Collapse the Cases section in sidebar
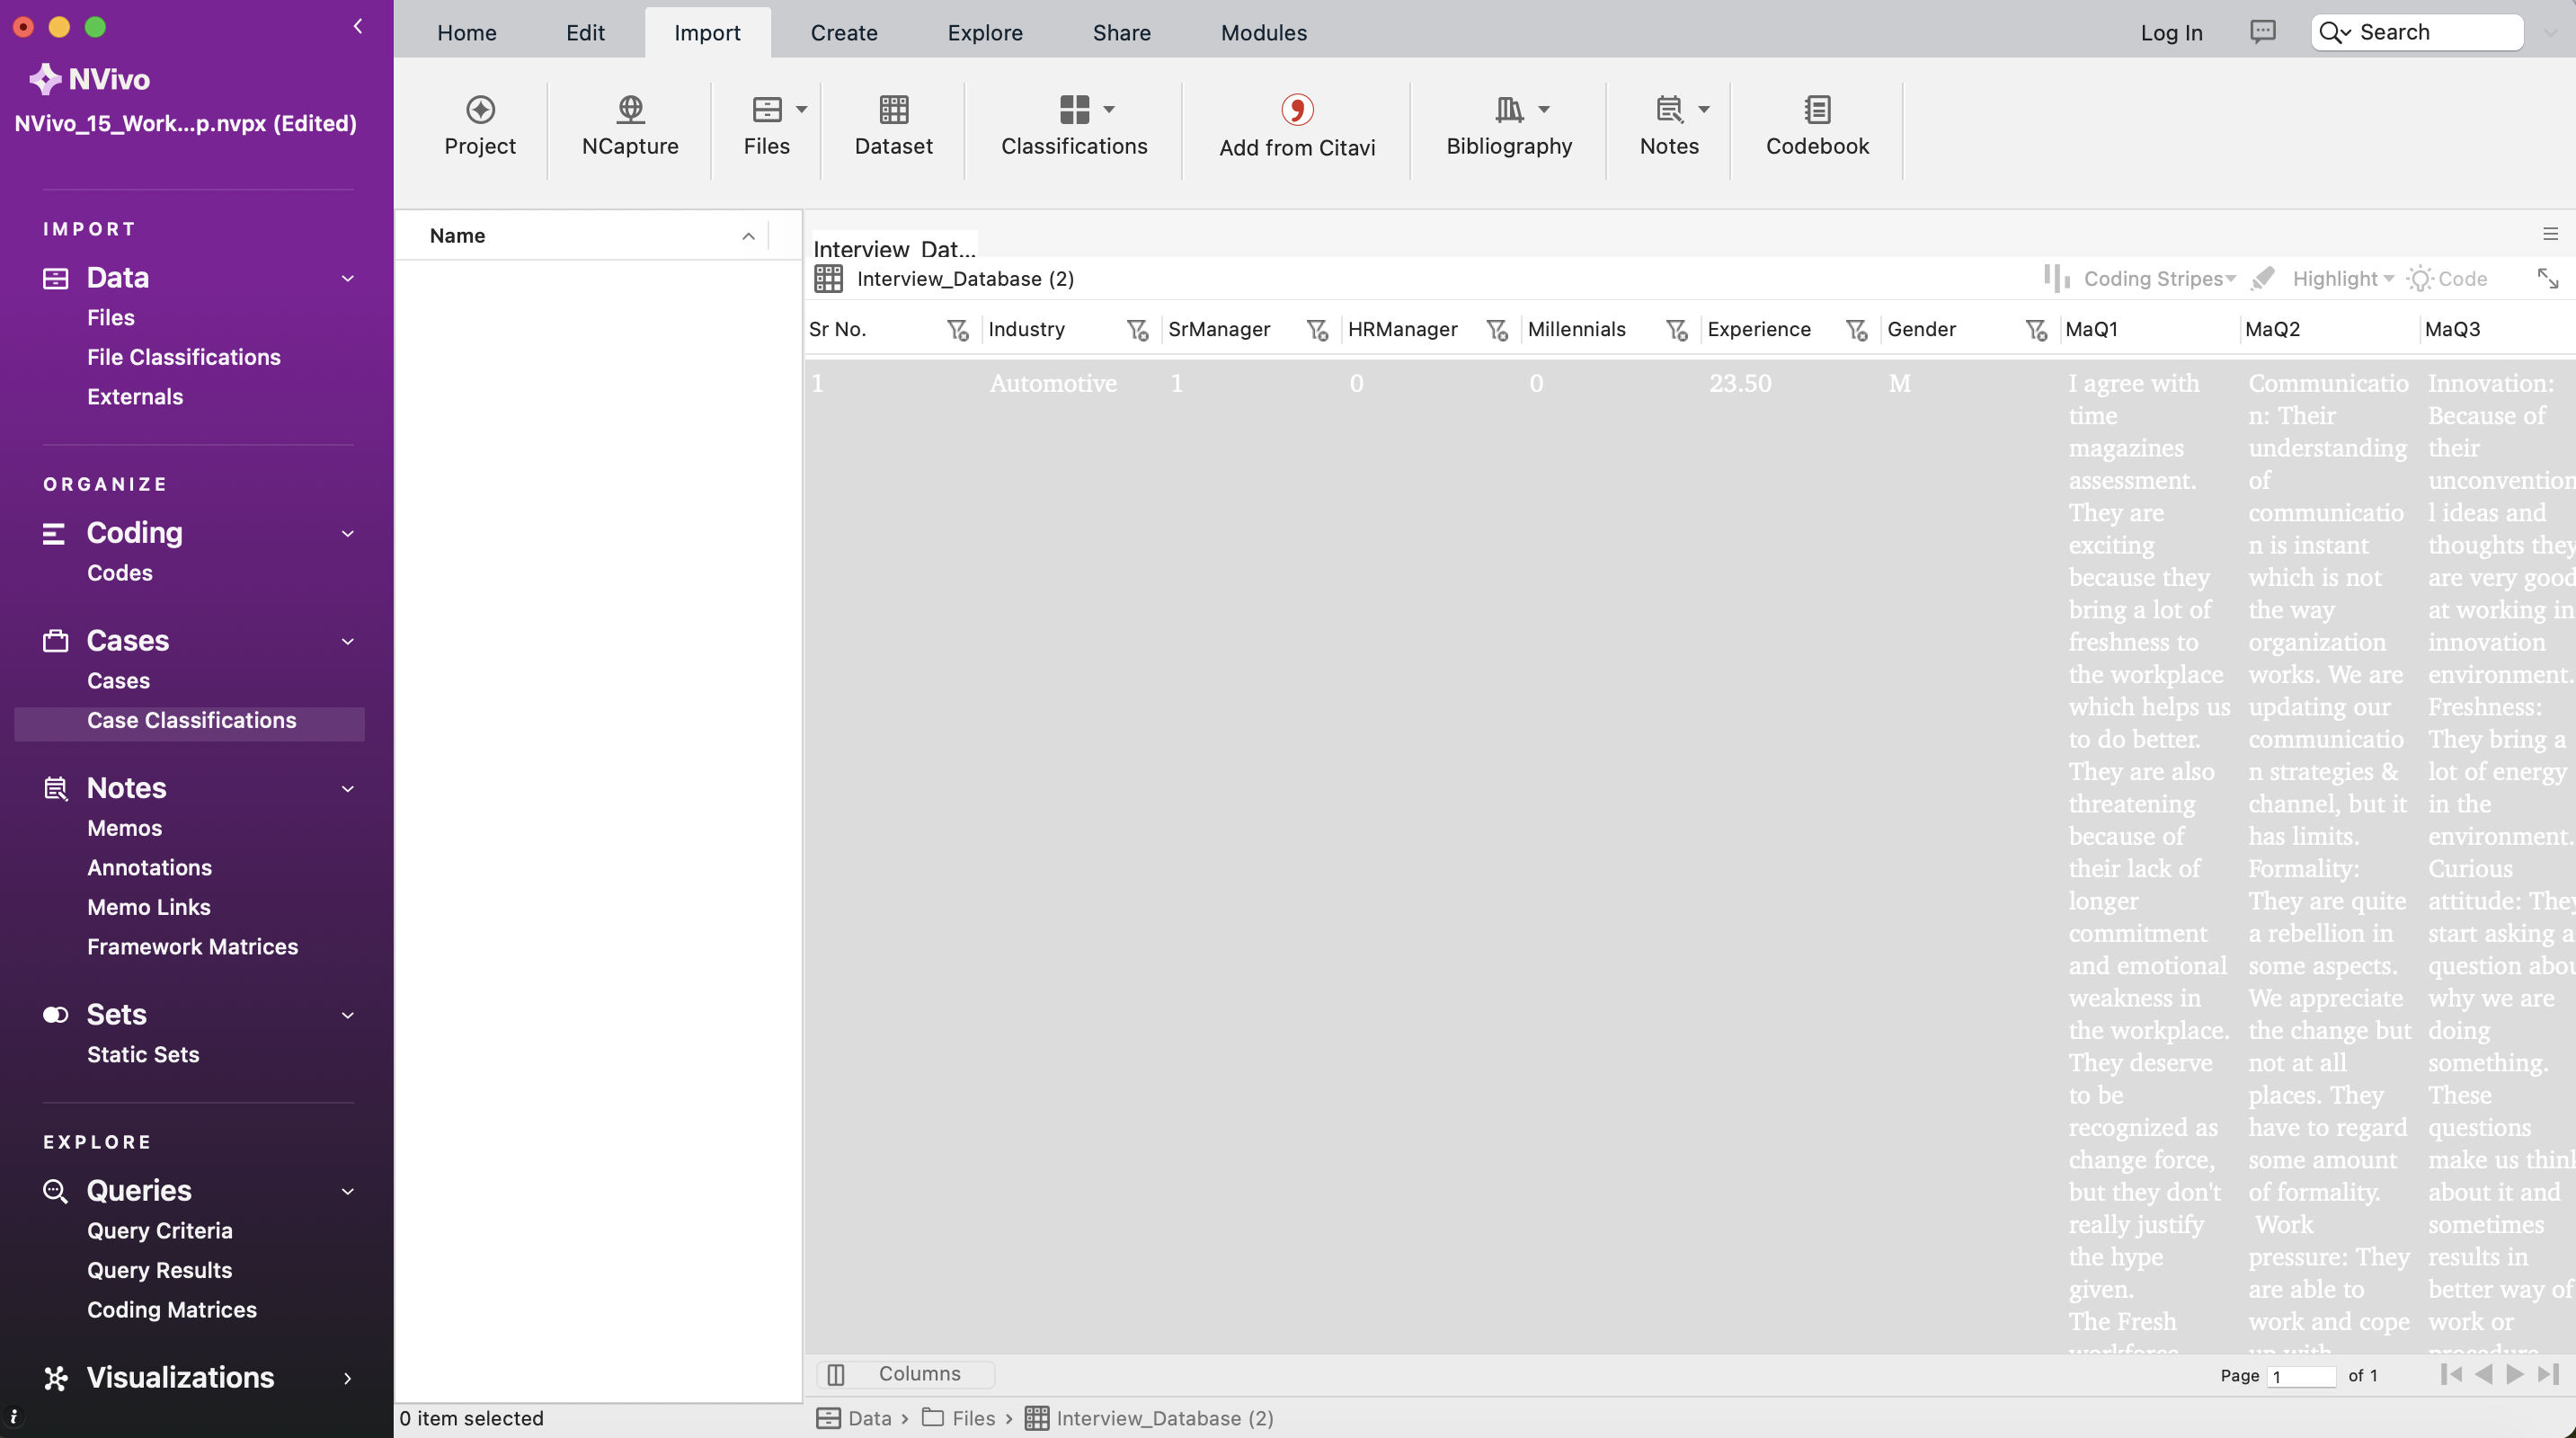 pos(347,641)
